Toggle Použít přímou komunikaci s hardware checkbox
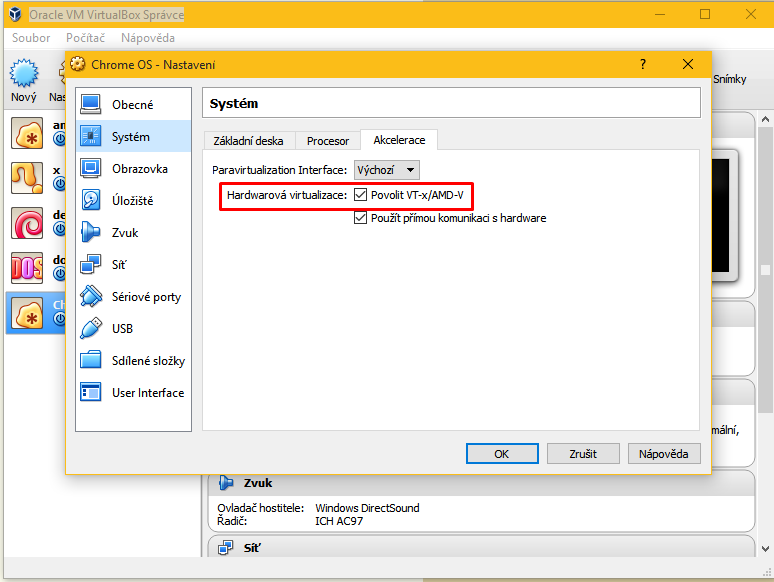This screenshot has height=582, width=774. (x=360, y=218)
